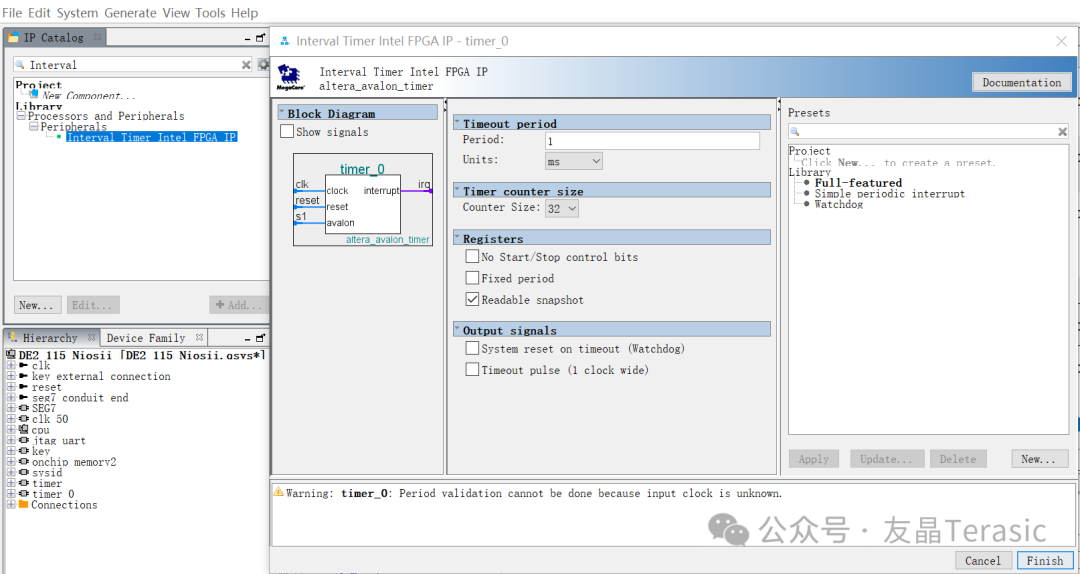Close the Device Family tab via its X

point(199,338)
